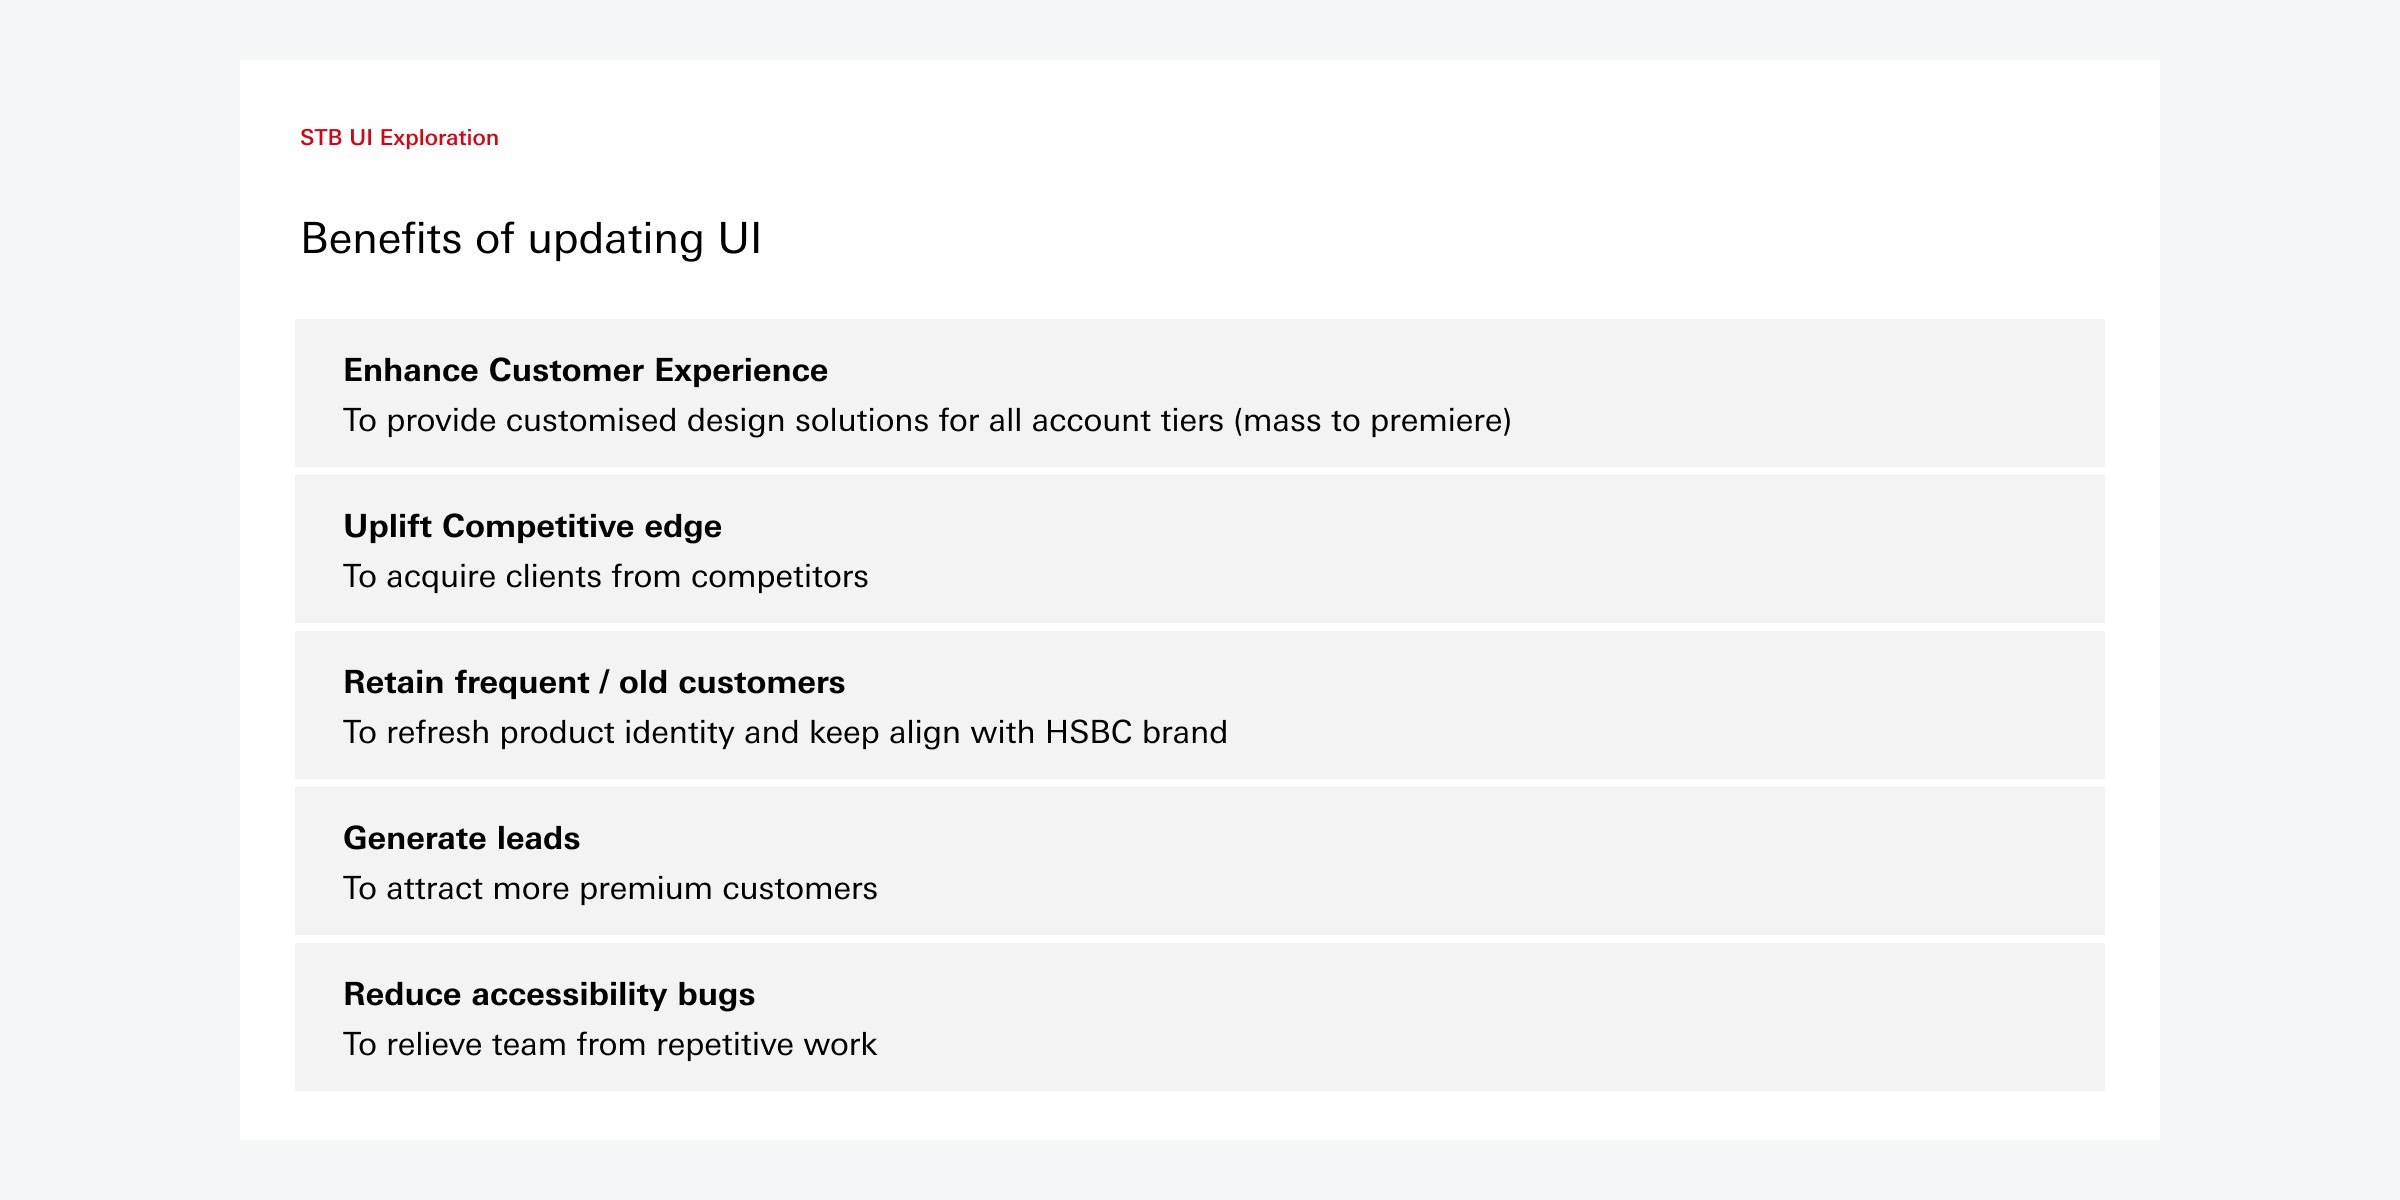The image size is (2400, 1200).
Task: Click the Enhance Customer Experience title
Action: (x=585, y=371)
